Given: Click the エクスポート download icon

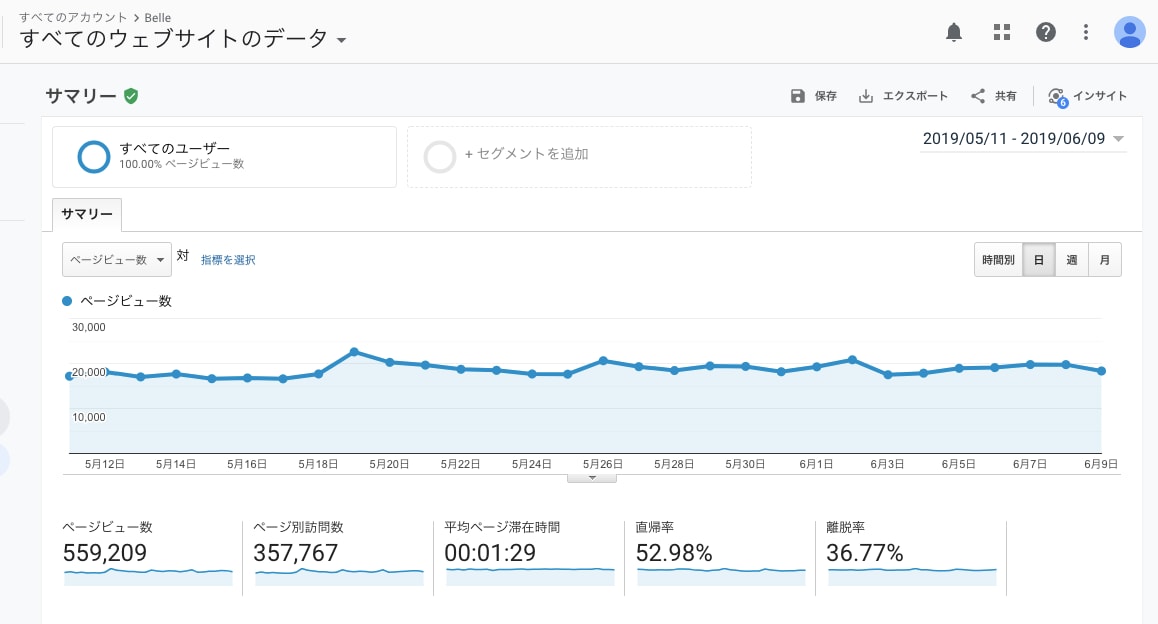Looking at the screenshot, I should click(x=866, y=96).
